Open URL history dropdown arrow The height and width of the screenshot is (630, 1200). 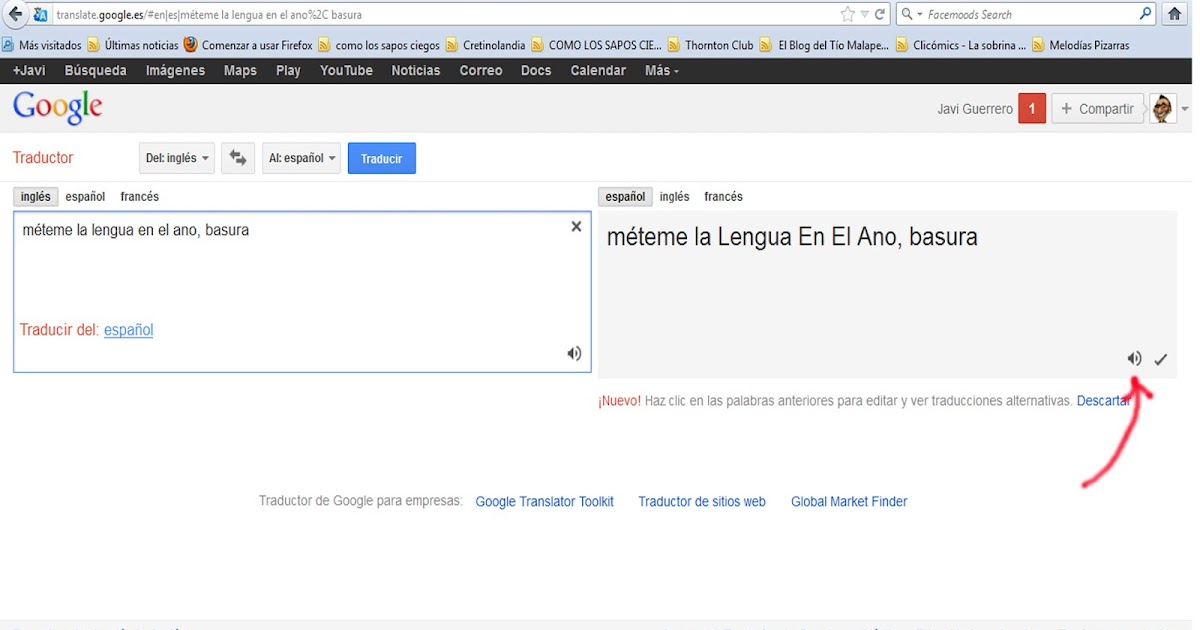click(x=864, y=14)
